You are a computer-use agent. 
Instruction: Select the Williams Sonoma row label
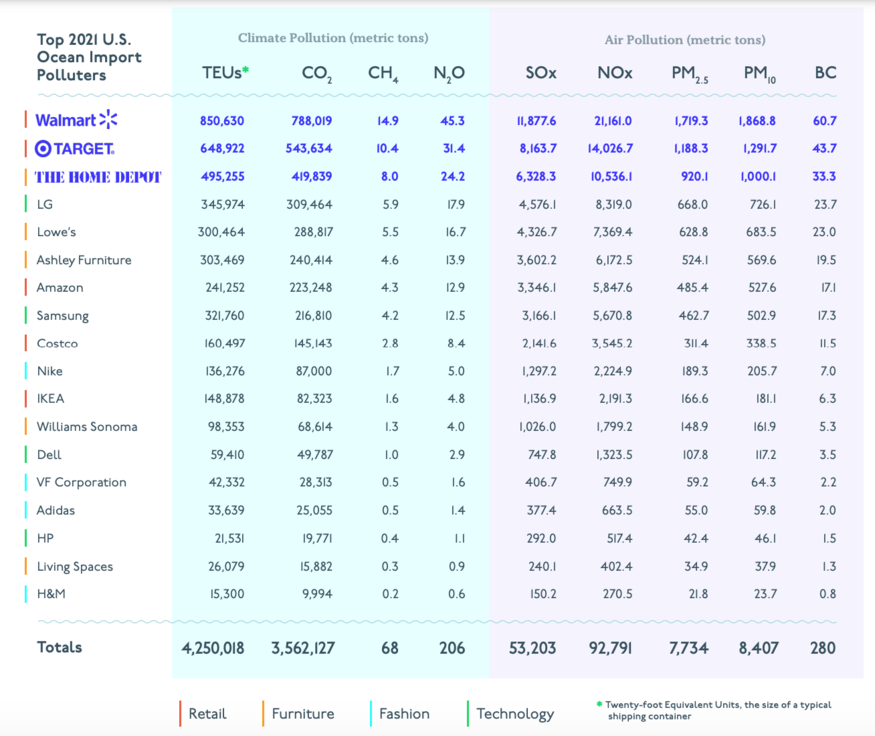click(87, 427)
